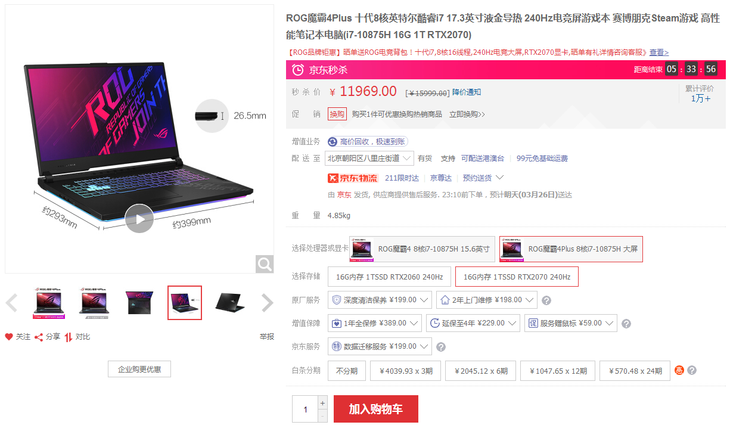
Task: Click the heart 关注 icon
Action: coord(9,337)
